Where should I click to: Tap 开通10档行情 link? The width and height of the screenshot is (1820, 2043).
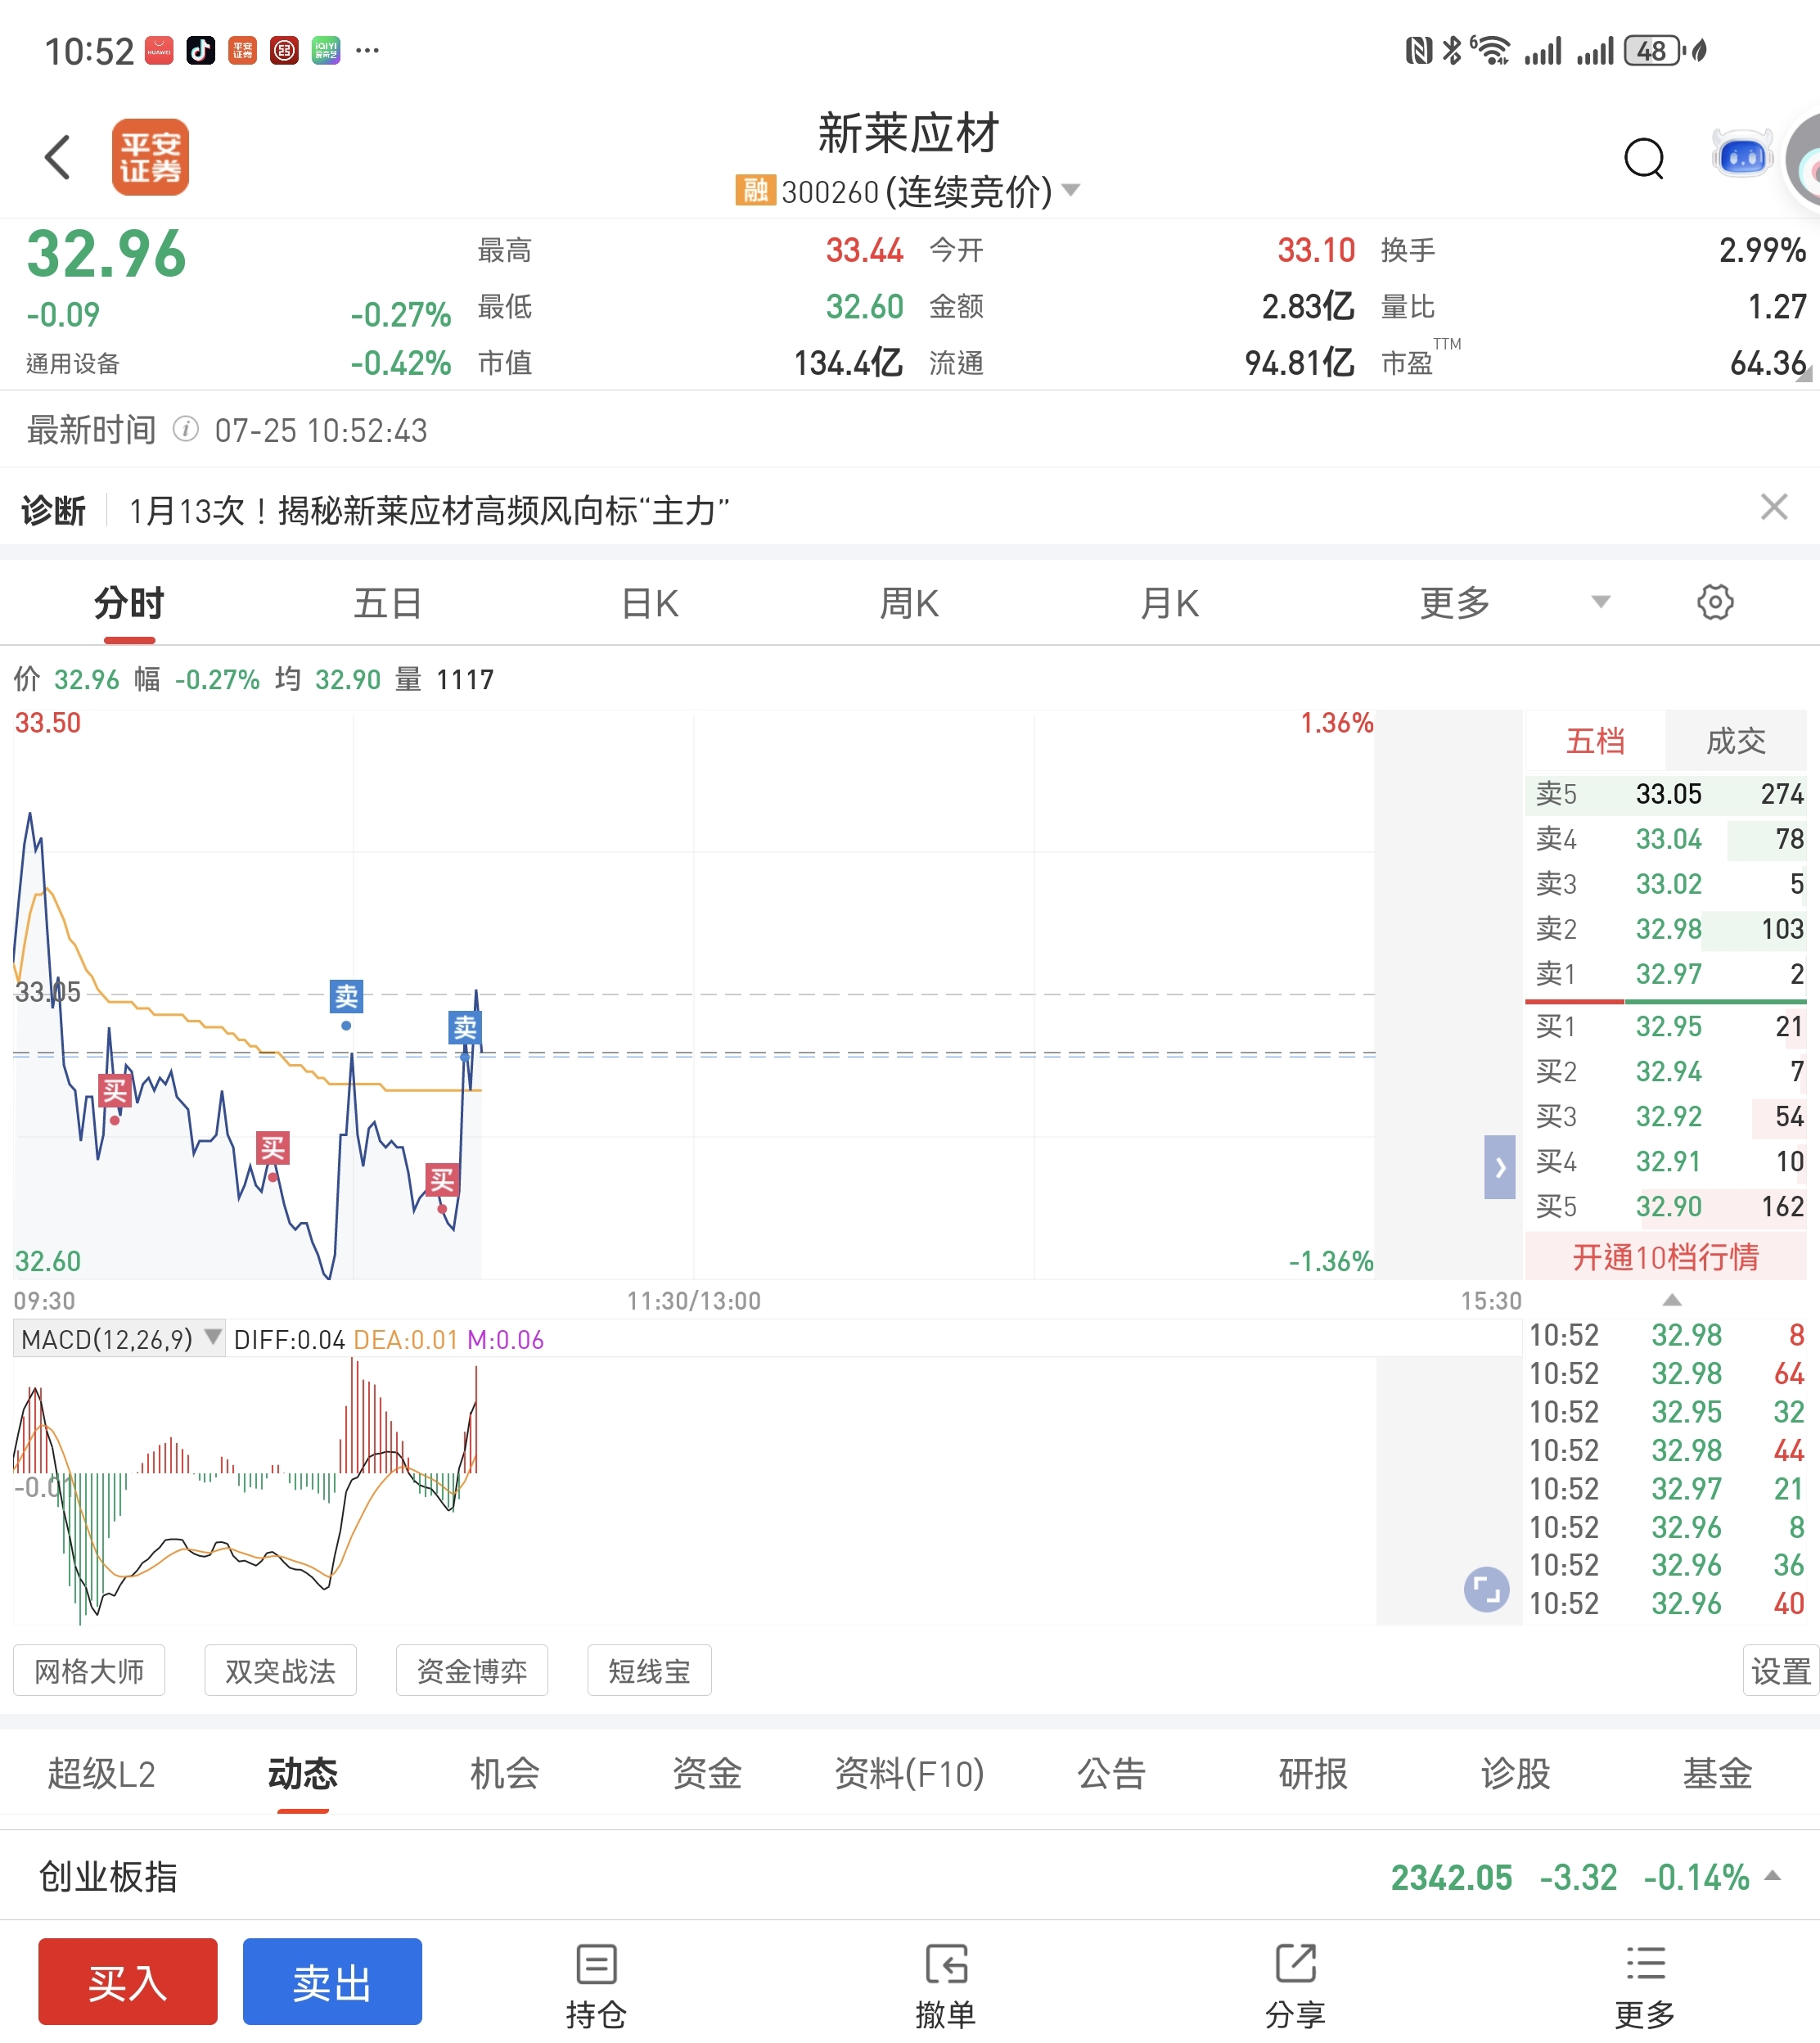(x=1665, y=1256)
